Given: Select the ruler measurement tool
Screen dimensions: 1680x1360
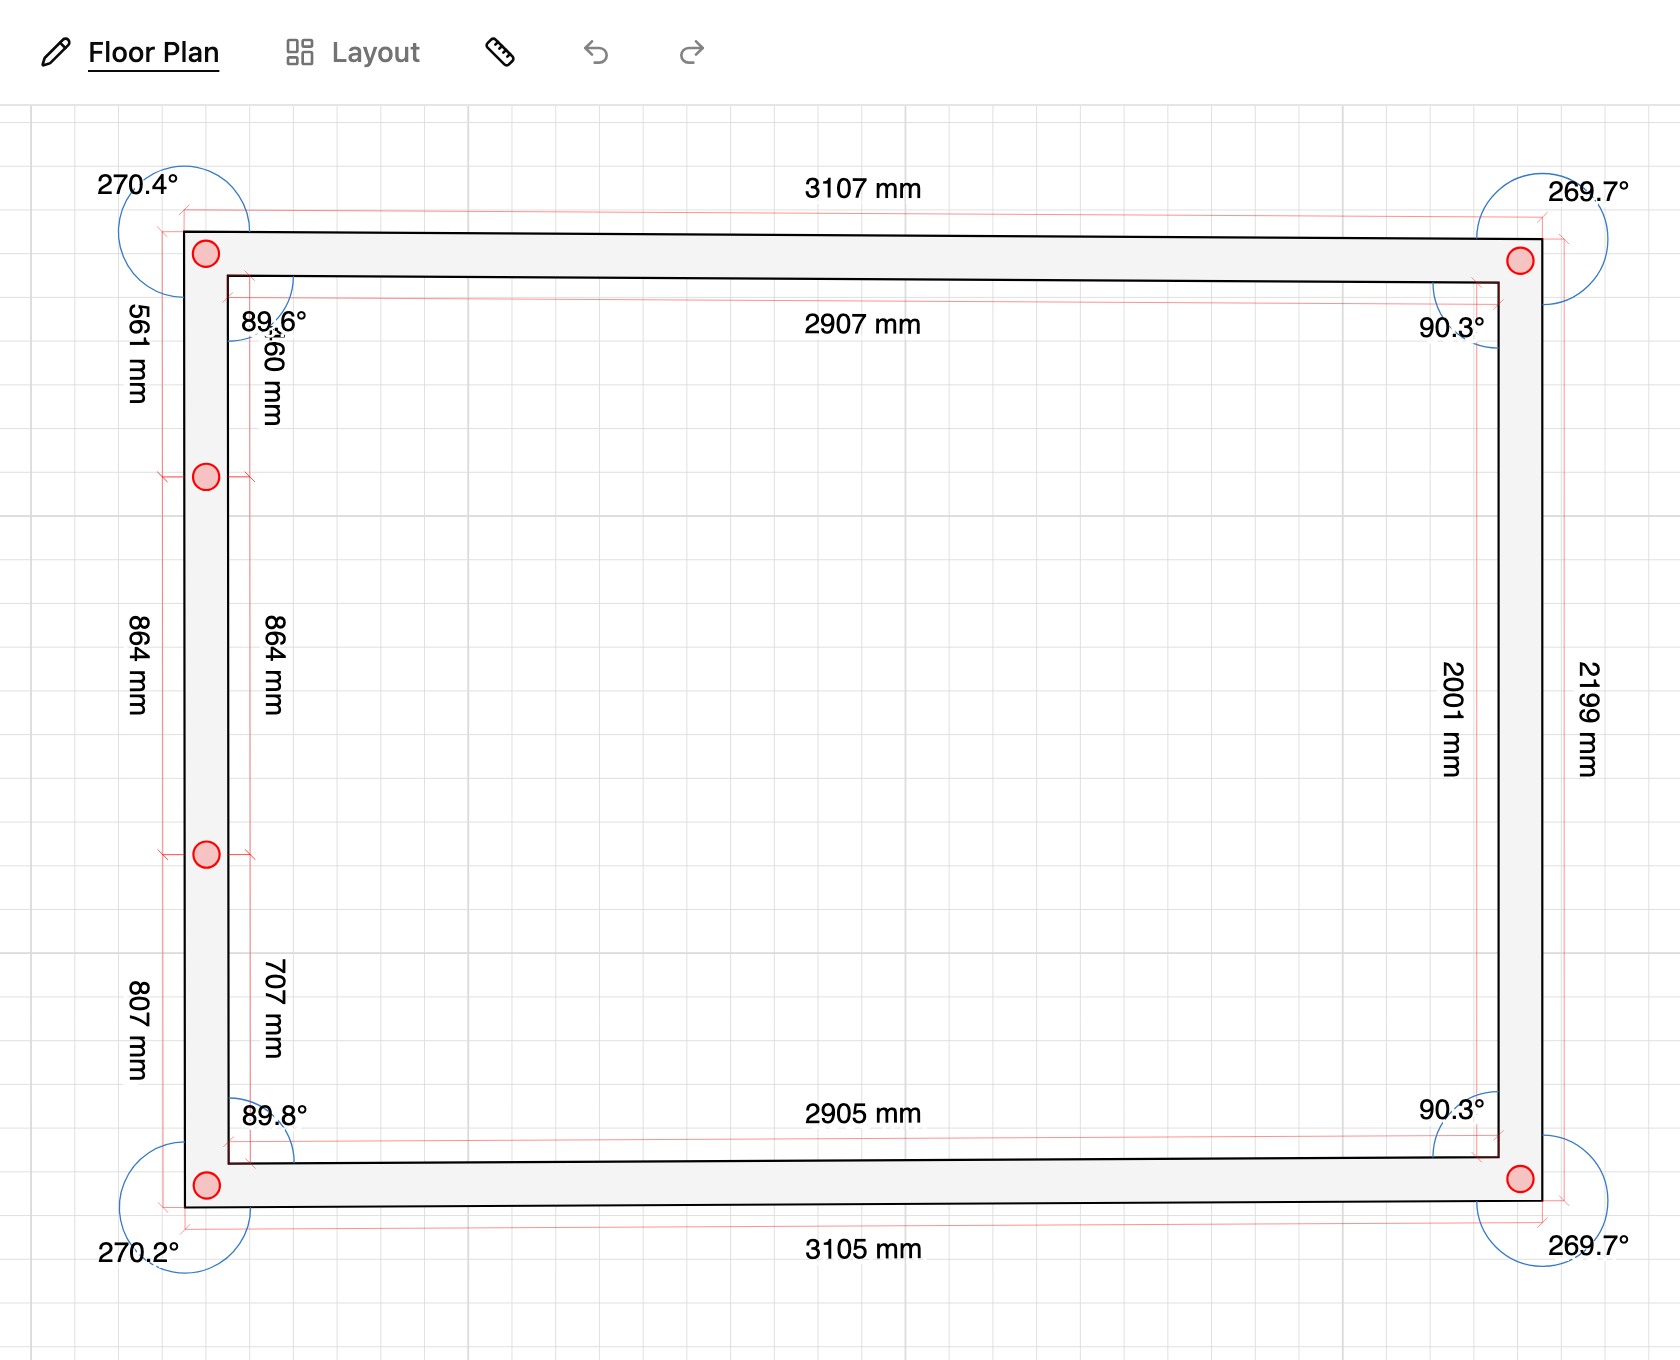Looking at the screenshot, I should [x=500, y=52].
